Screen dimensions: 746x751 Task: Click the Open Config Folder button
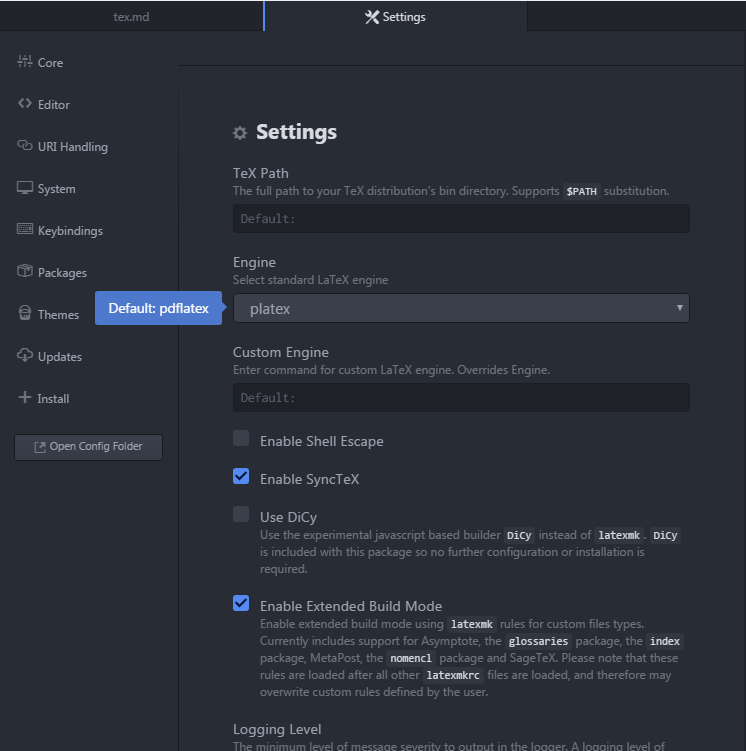coord(88,447)
